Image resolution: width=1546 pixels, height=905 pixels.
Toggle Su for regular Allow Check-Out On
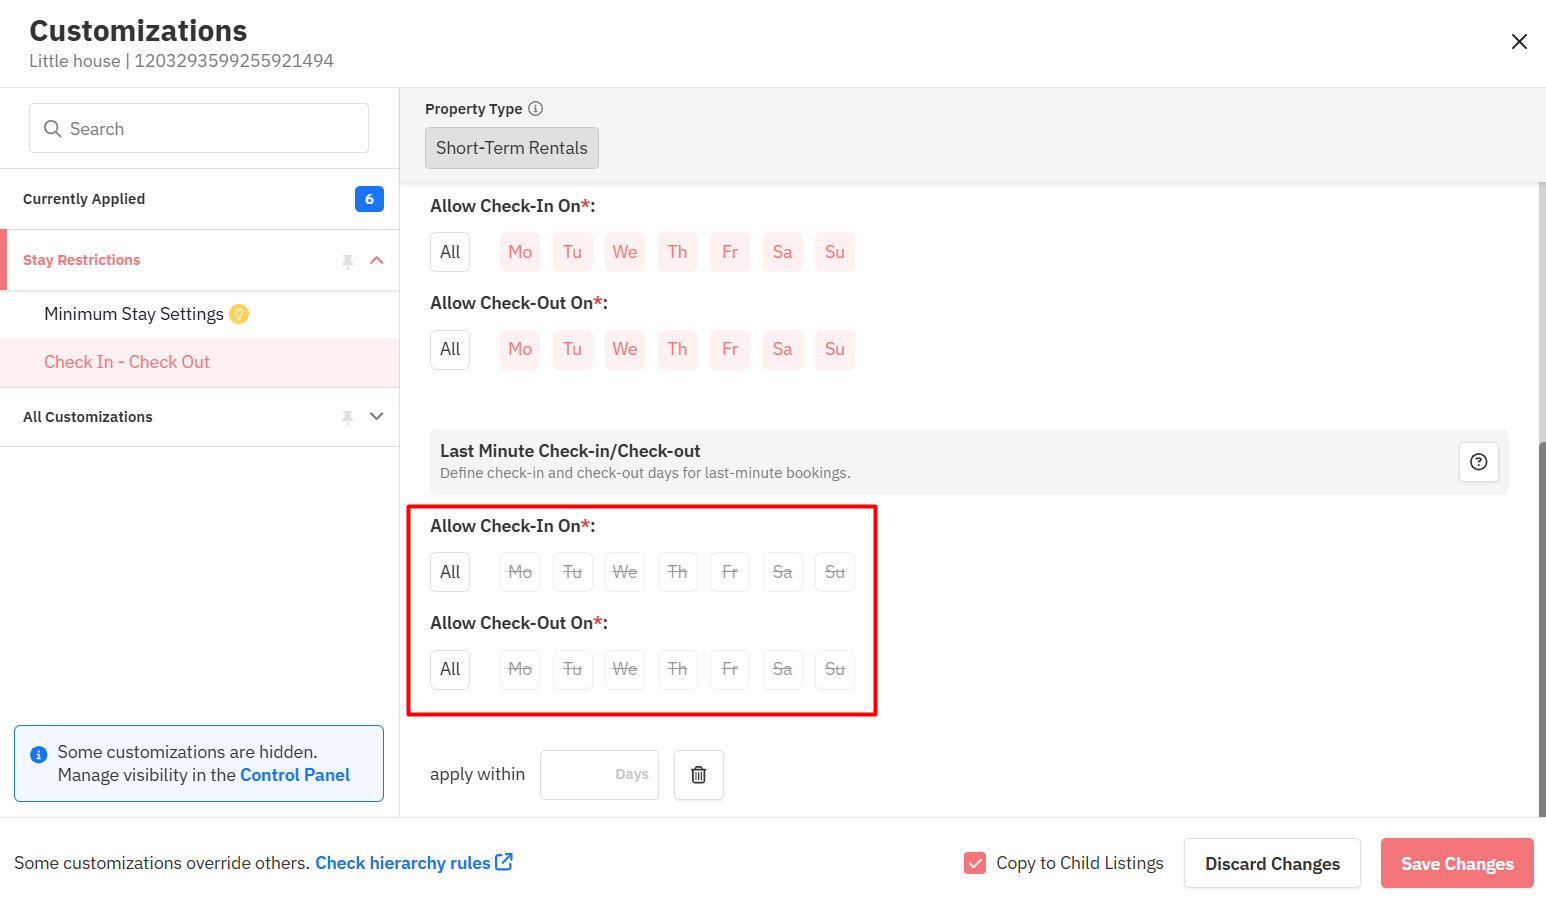point(835,349)
